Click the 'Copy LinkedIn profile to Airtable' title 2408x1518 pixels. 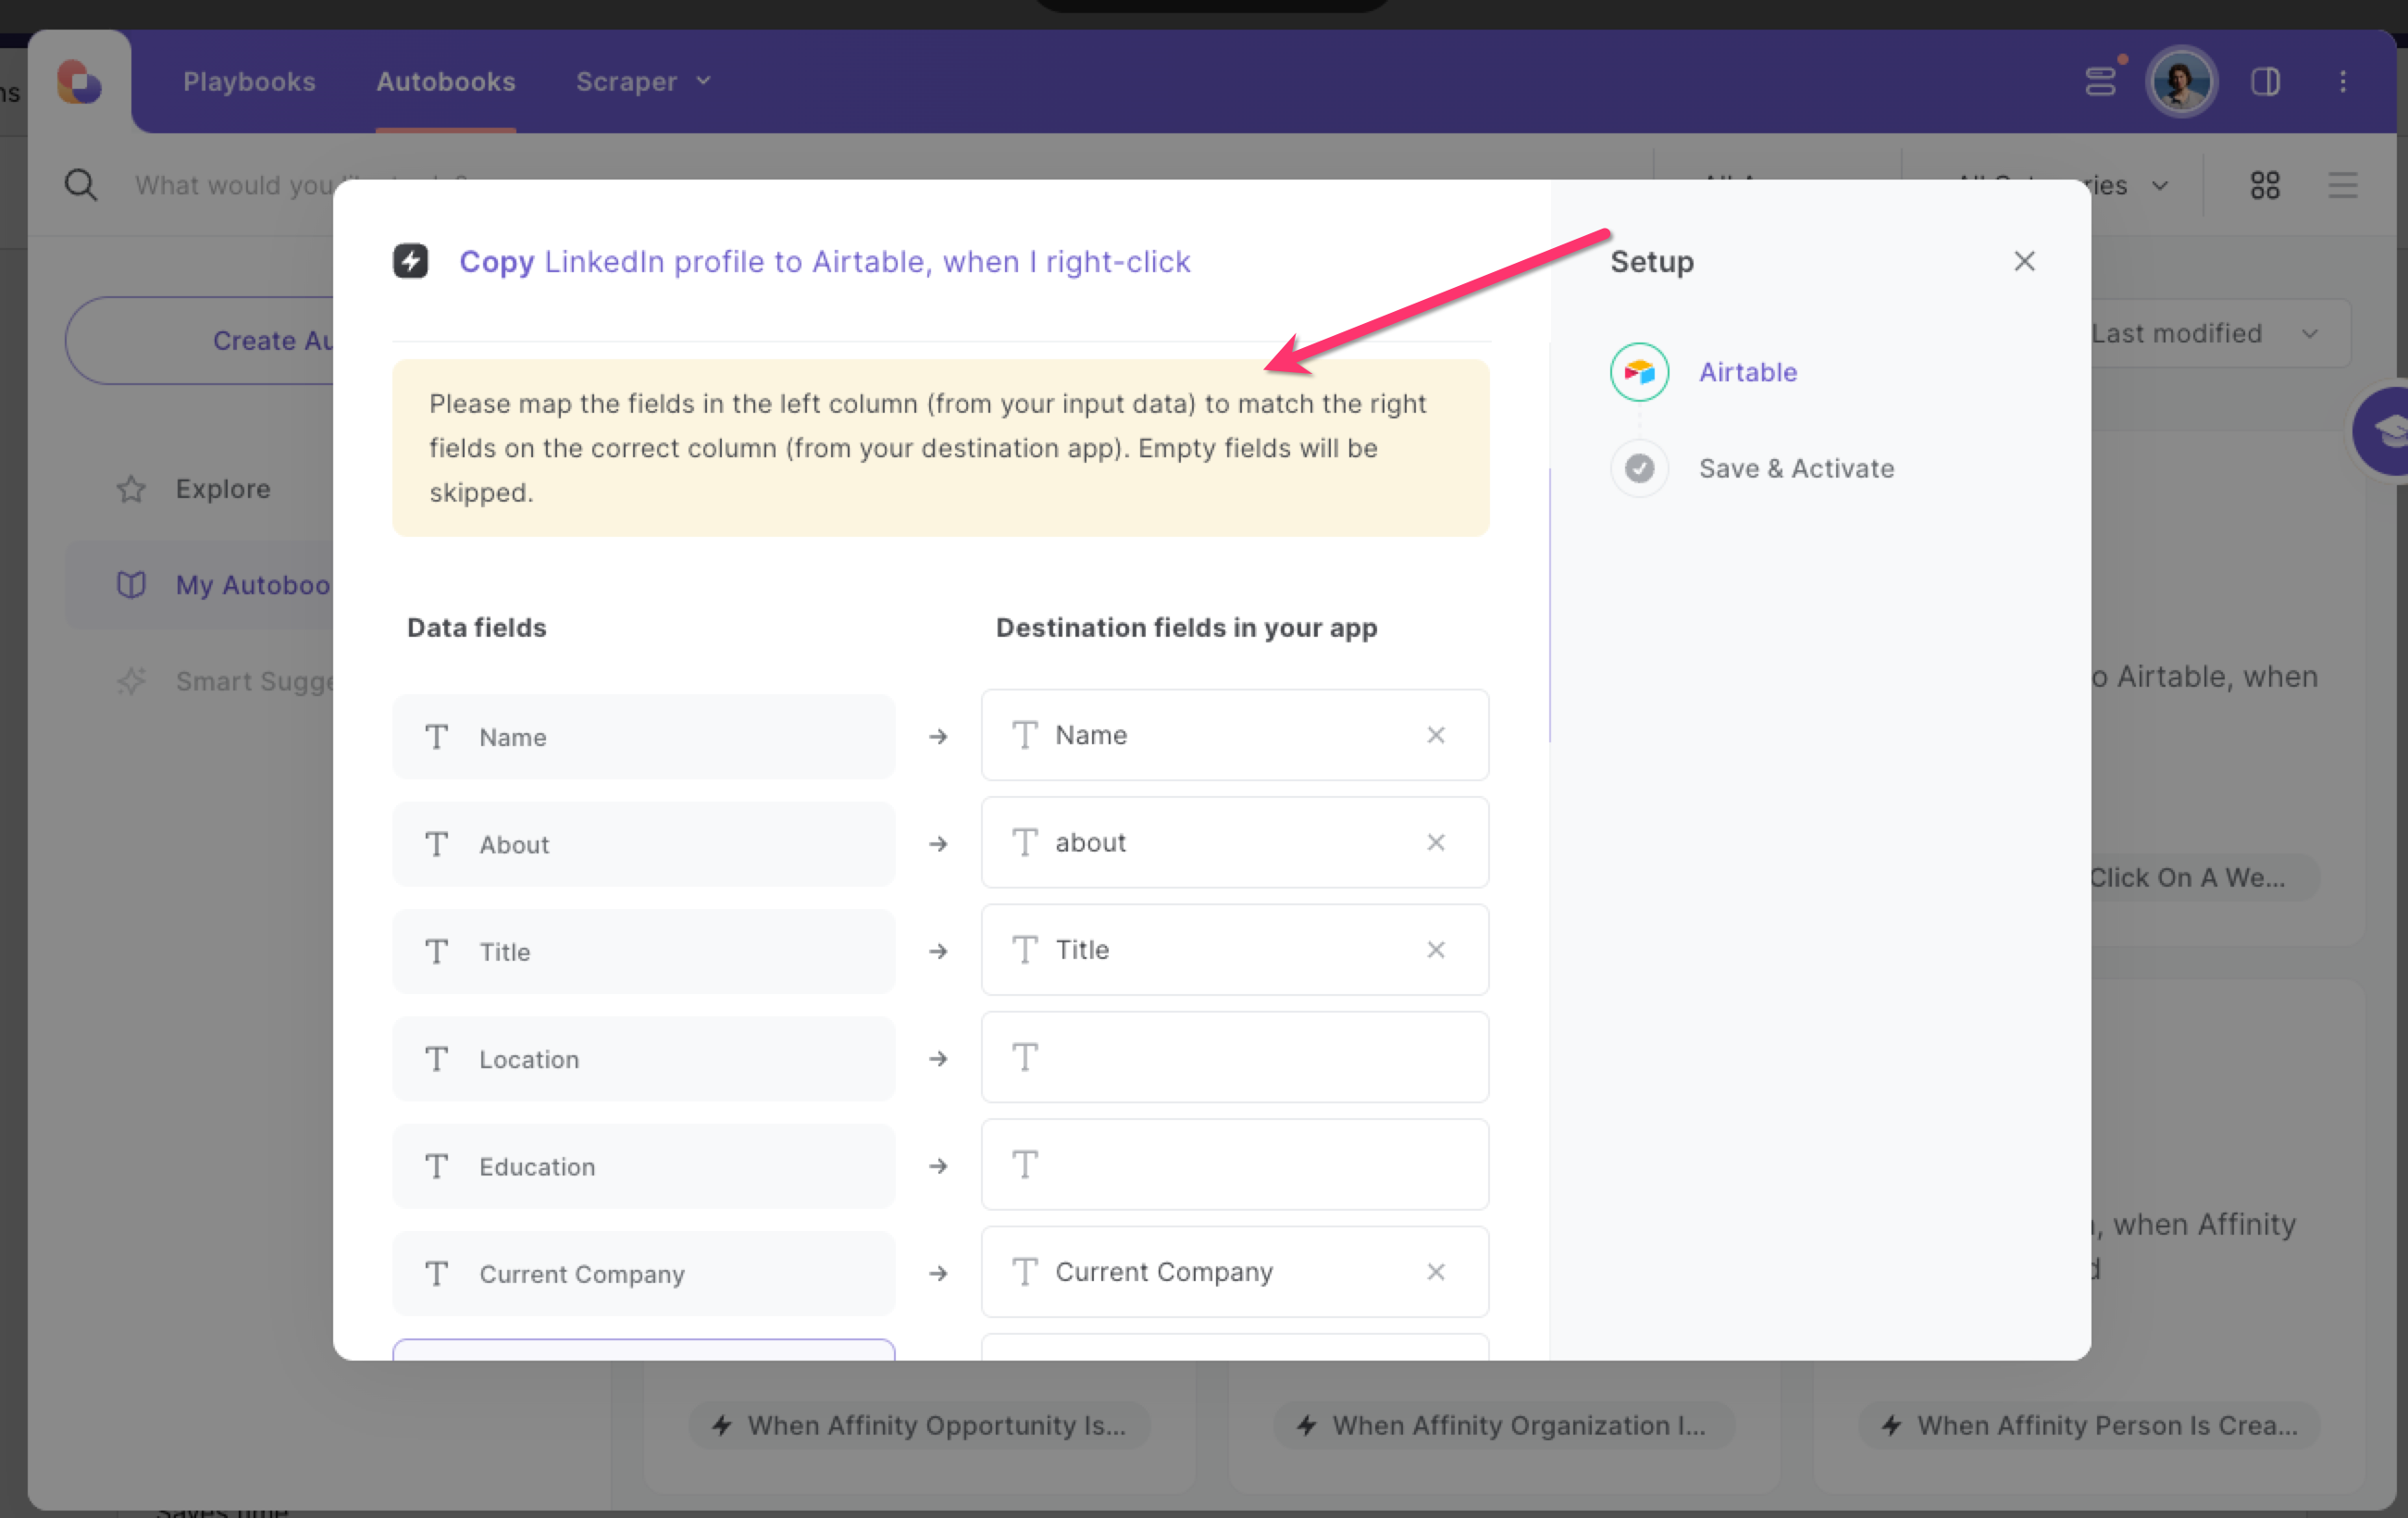coord(824,262)
